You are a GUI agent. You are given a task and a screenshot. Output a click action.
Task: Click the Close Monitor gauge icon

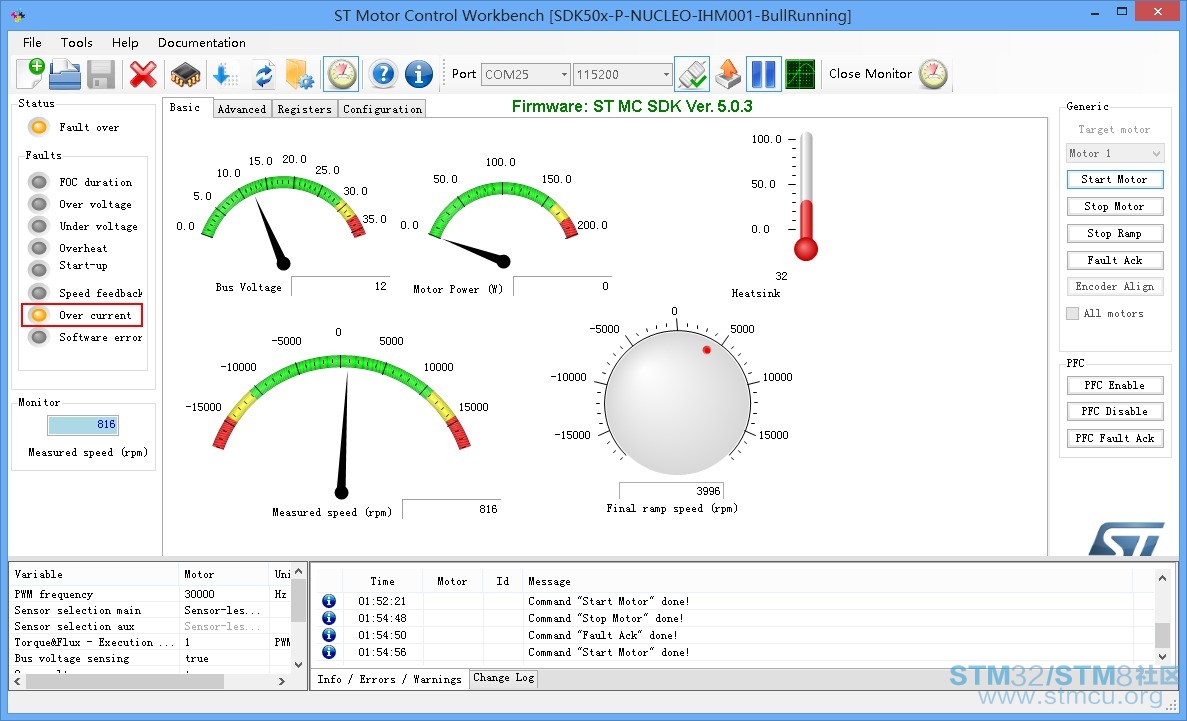tap(933, 74)
